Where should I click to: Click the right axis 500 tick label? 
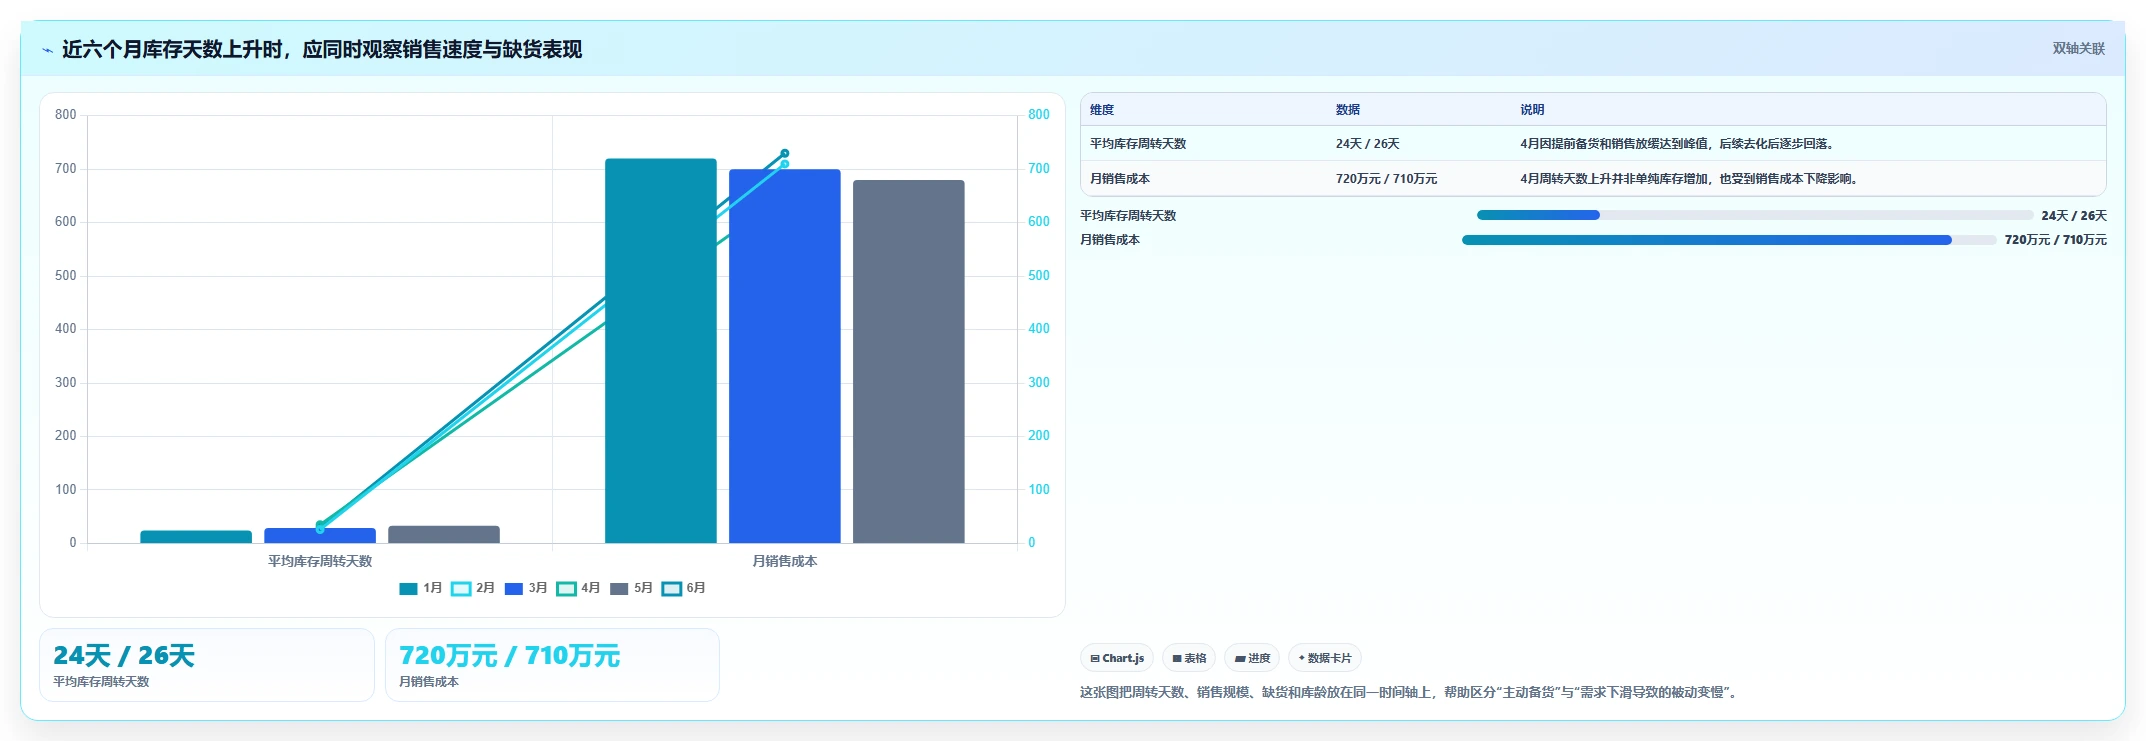click(1039, 276)
